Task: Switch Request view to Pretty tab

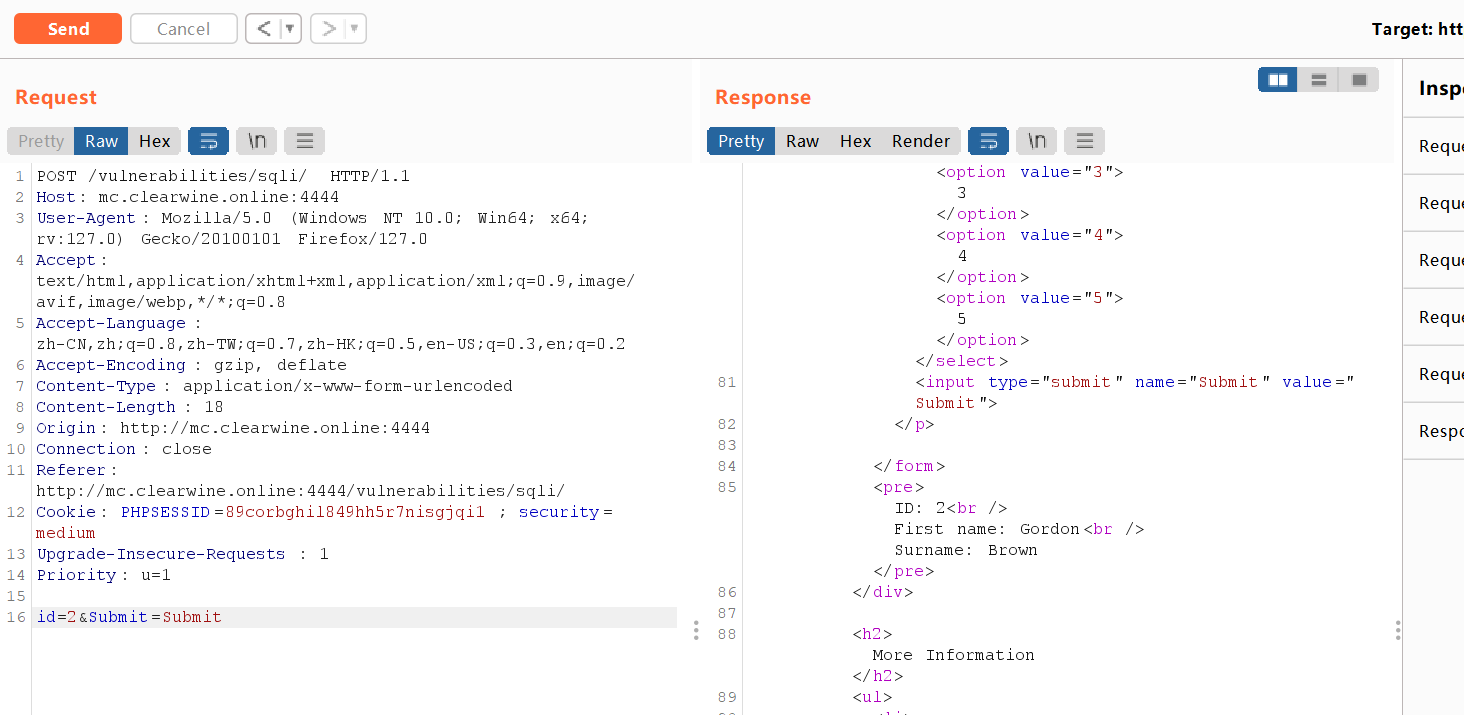Action: point(41,141)
